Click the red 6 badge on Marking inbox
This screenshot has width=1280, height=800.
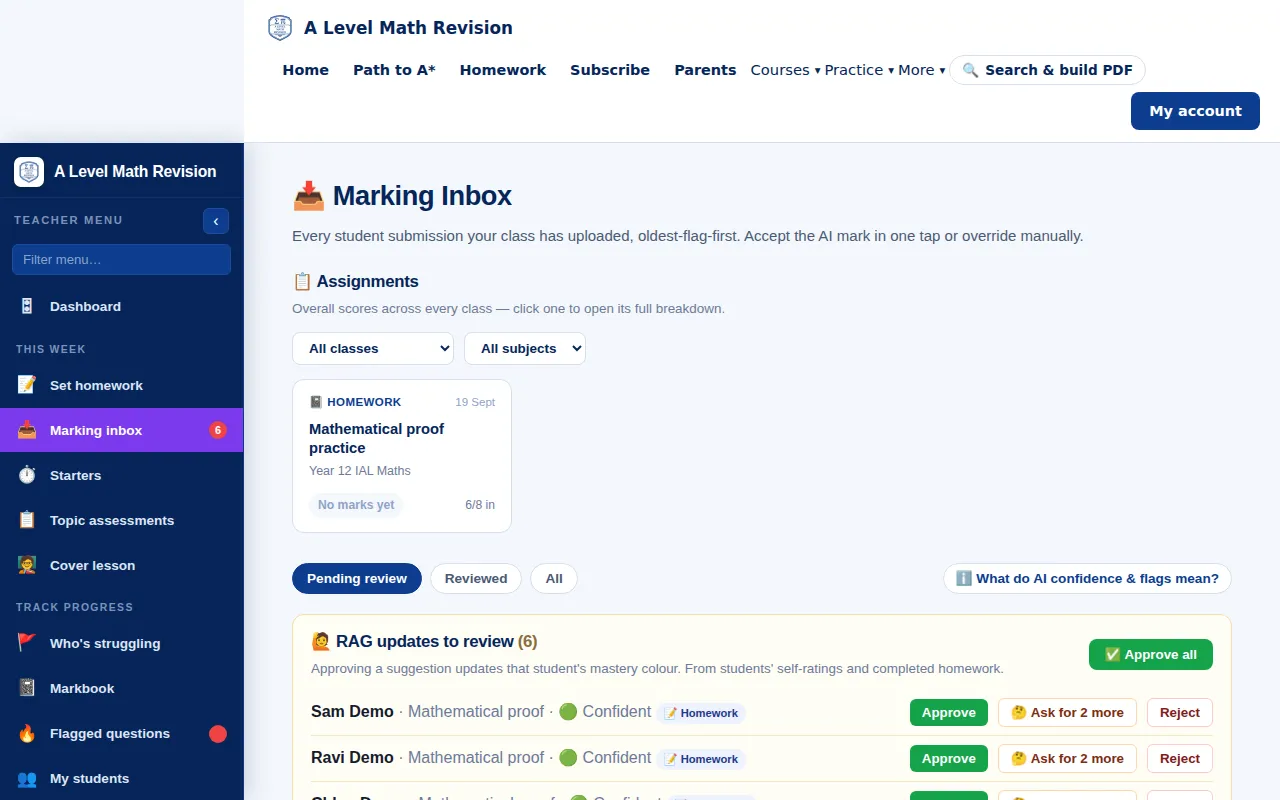[x=218, y=431]
